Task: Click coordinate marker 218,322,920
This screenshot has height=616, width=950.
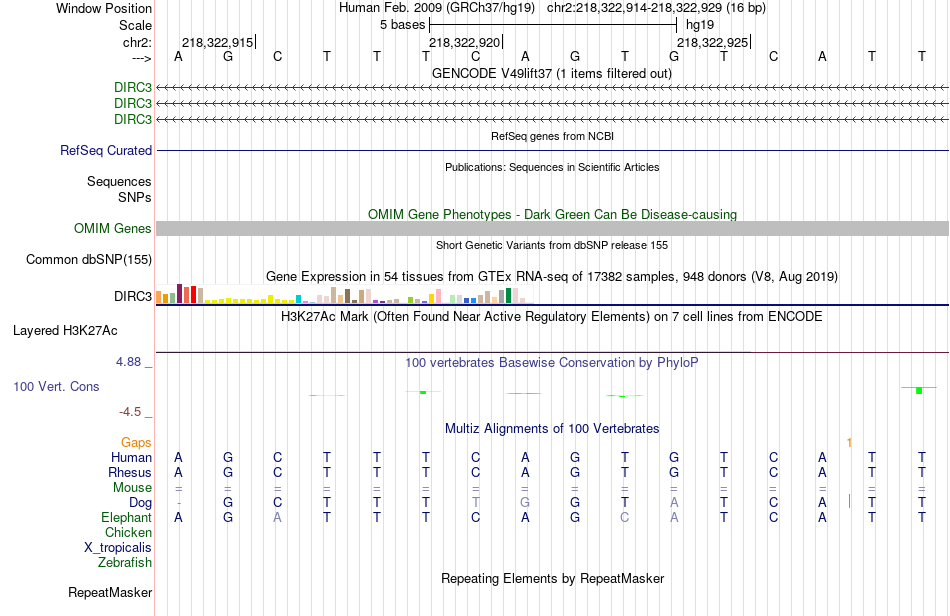Action: 465,42
